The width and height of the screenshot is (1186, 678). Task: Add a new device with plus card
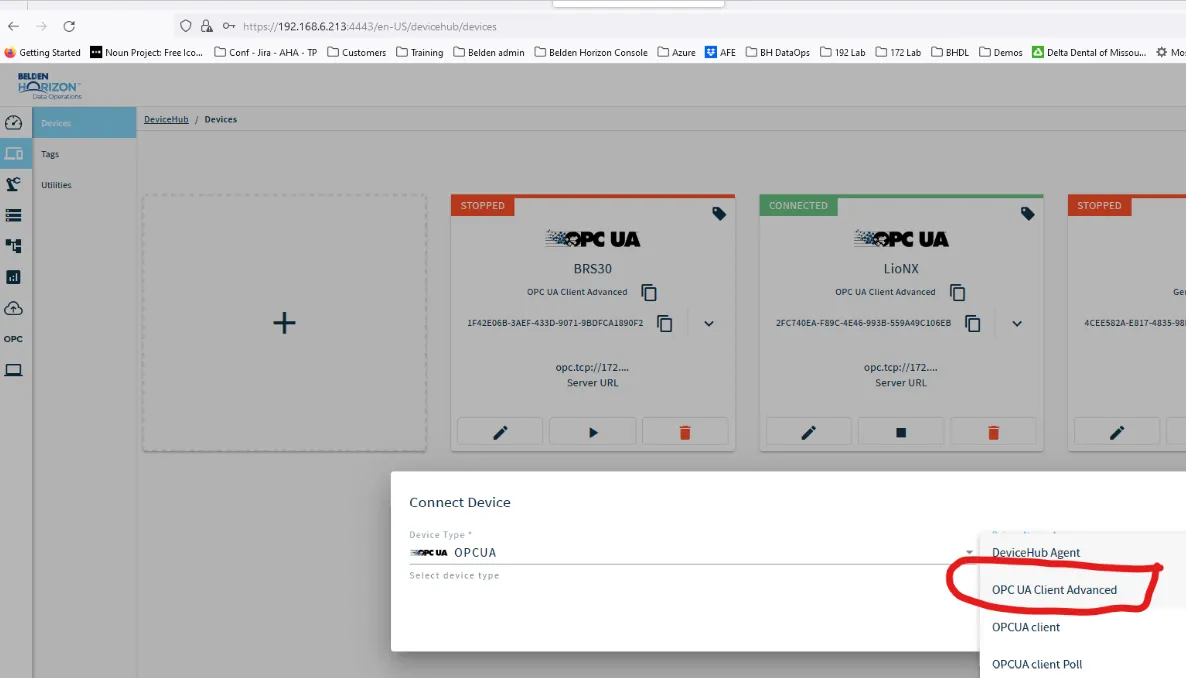[x=284, y=323]
